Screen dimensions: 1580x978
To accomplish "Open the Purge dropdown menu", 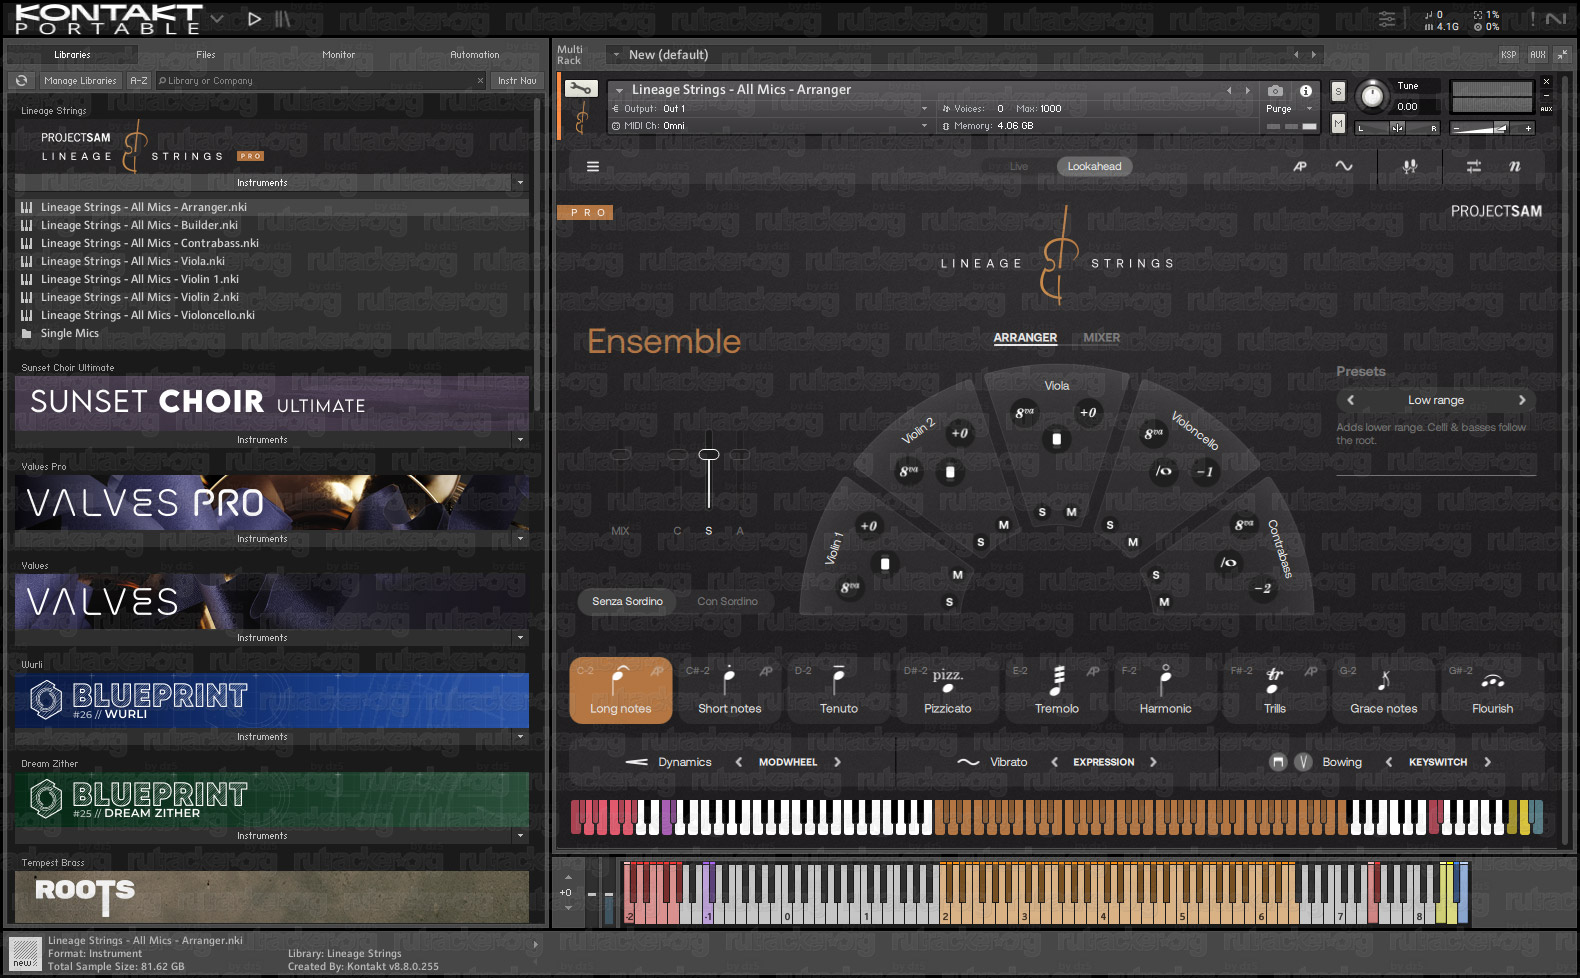I will (x=1288, y=109).
